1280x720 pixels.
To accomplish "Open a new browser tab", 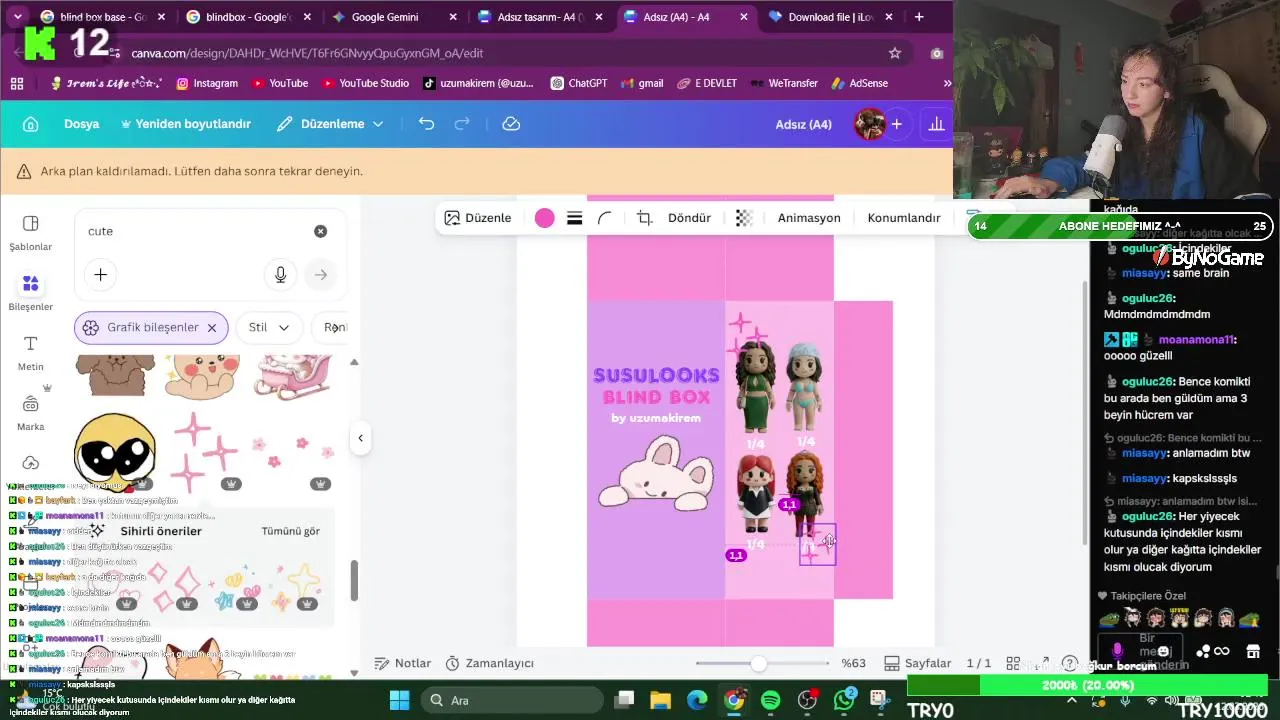I will tap(919, 17).
